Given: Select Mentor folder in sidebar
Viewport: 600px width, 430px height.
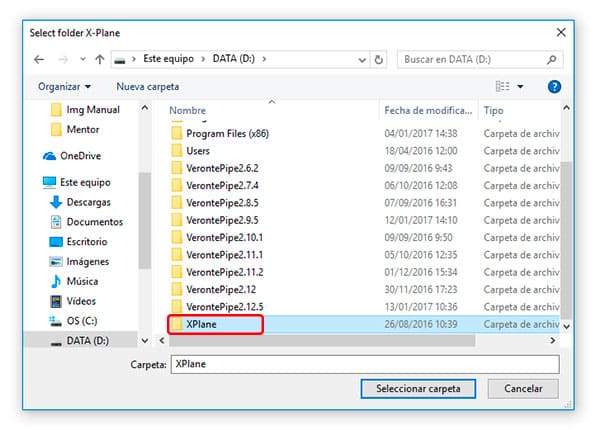Looking at the screenshot, I should pyautogui.click(x=75, y=129).
